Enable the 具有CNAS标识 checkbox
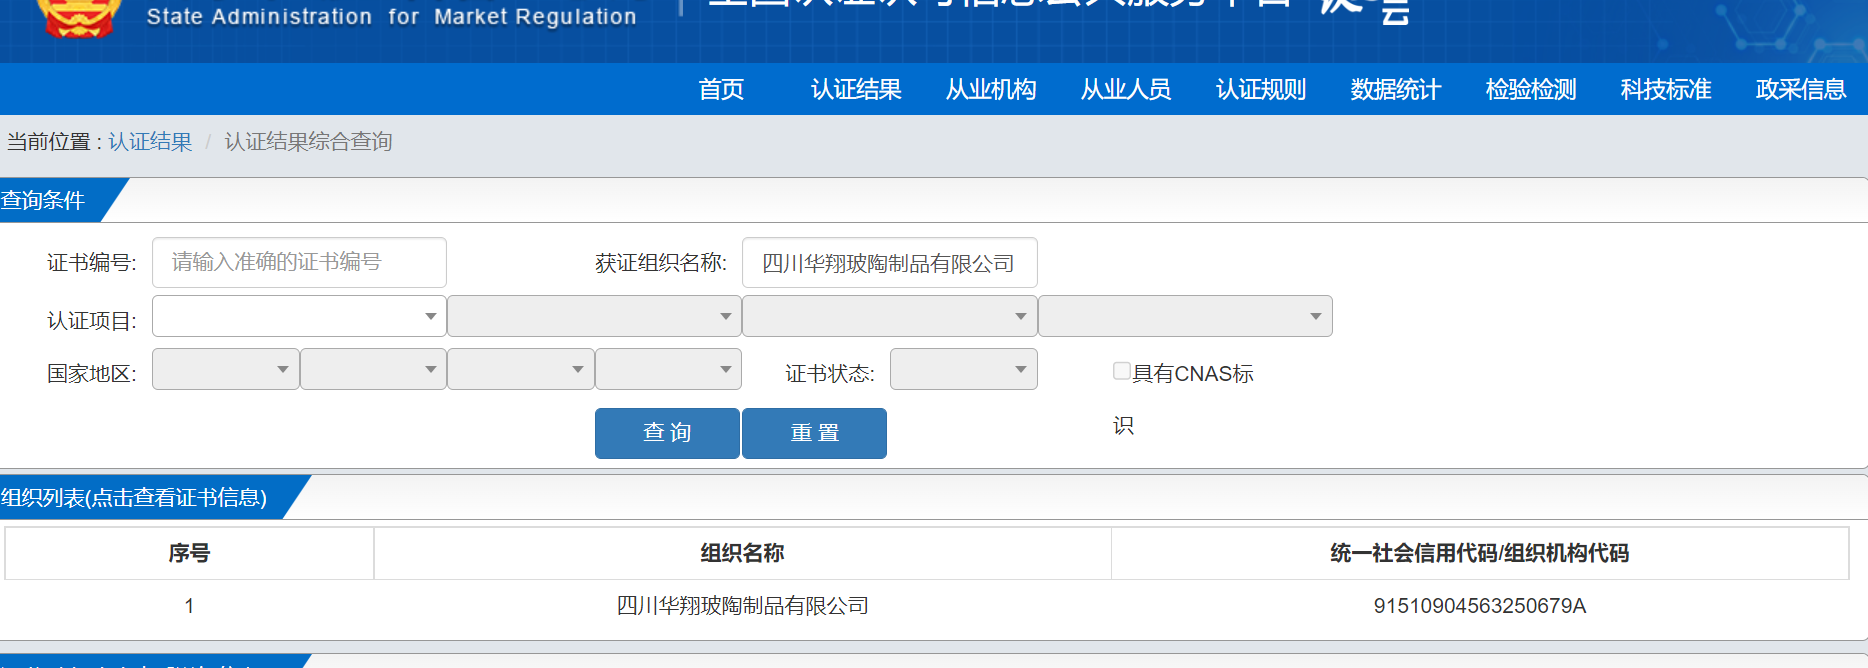 [x=1122, y=371]
